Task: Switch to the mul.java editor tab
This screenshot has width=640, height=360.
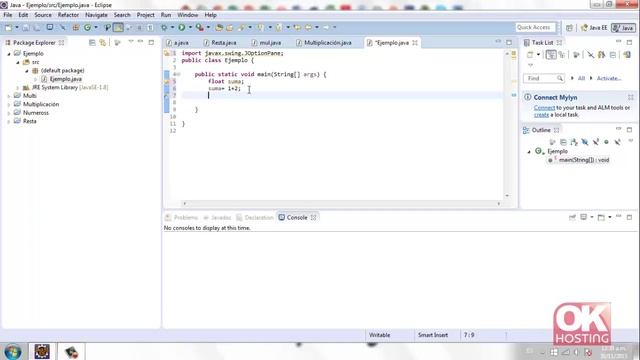Action: [x=266, y=42]
